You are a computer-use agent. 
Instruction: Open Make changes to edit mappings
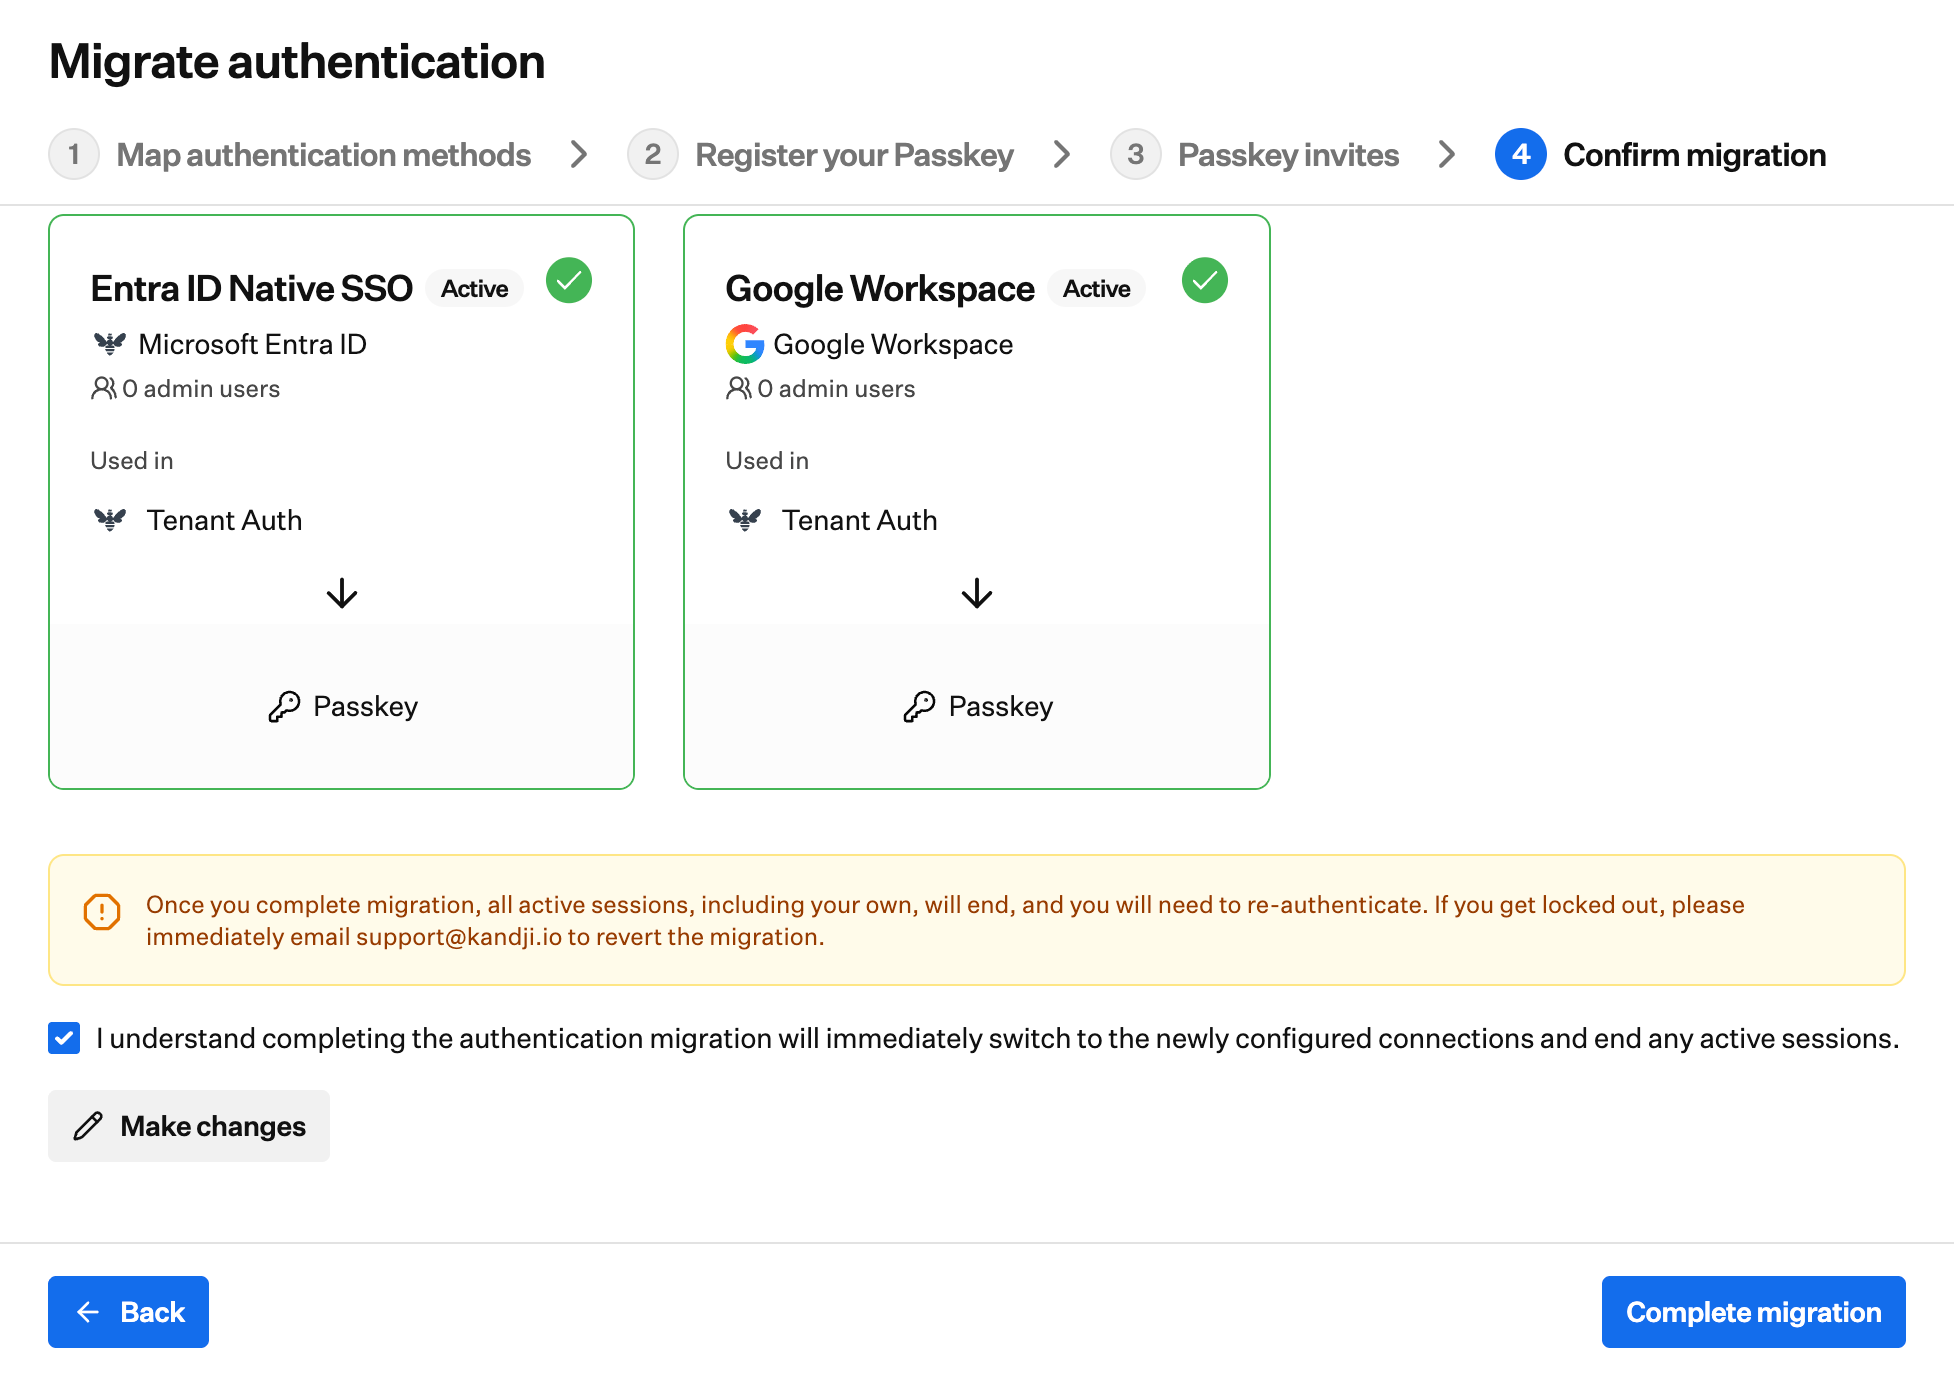click(189, 1126)
